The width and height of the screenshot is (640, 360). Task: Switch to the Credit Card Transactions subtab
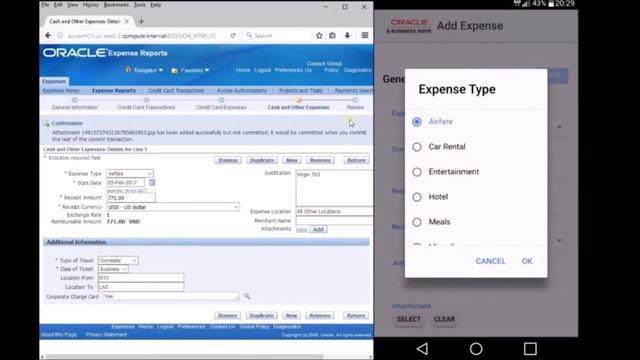pos(176,90)
